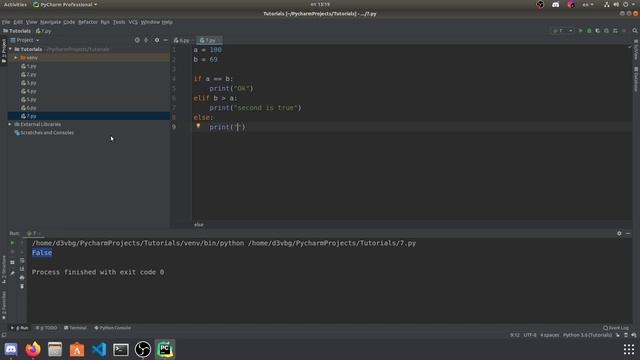640x360 pixels.
Task: Click the locate/scroll-from-source target icon in Project panel
Action: click(137, 40)
